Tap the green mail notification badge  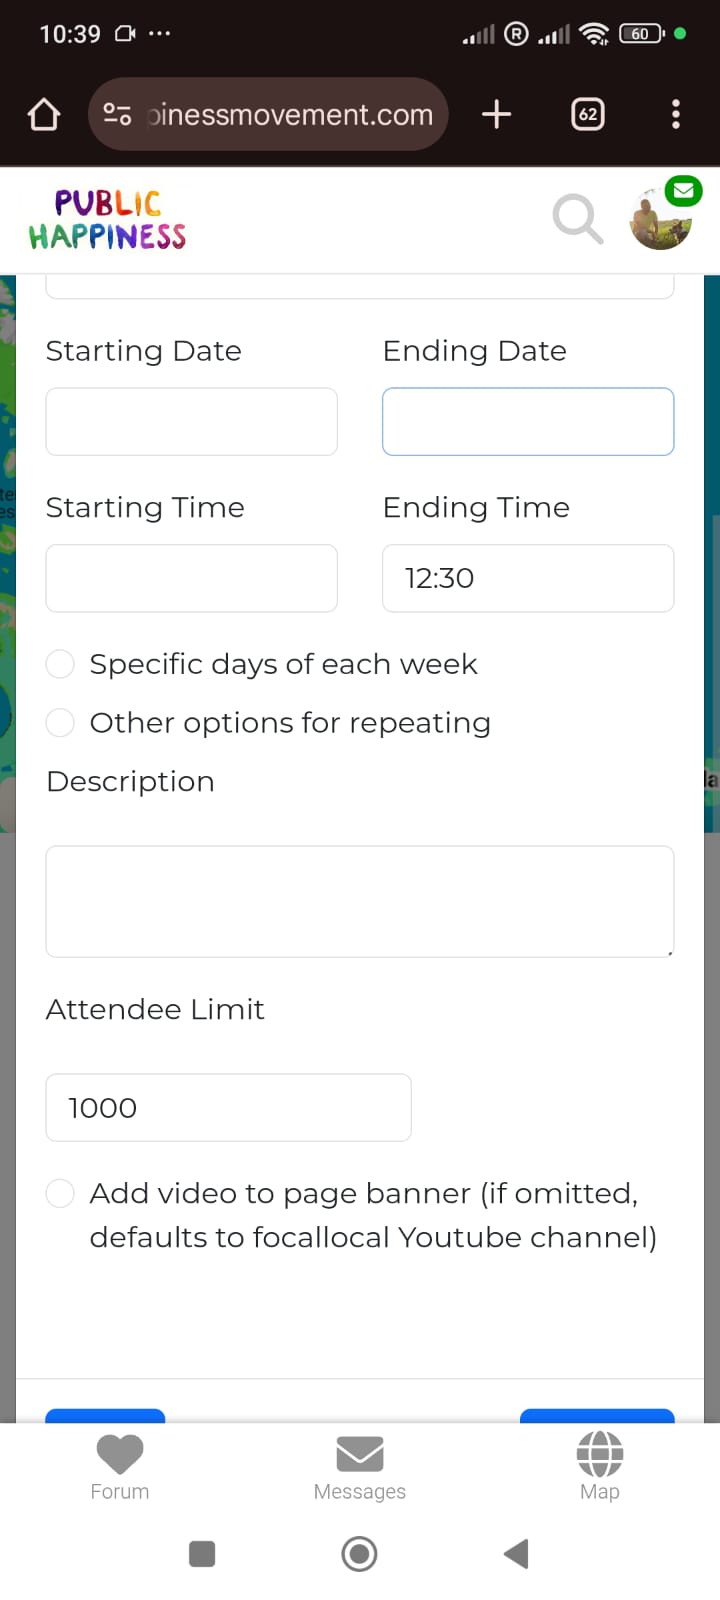click(684, 190)
